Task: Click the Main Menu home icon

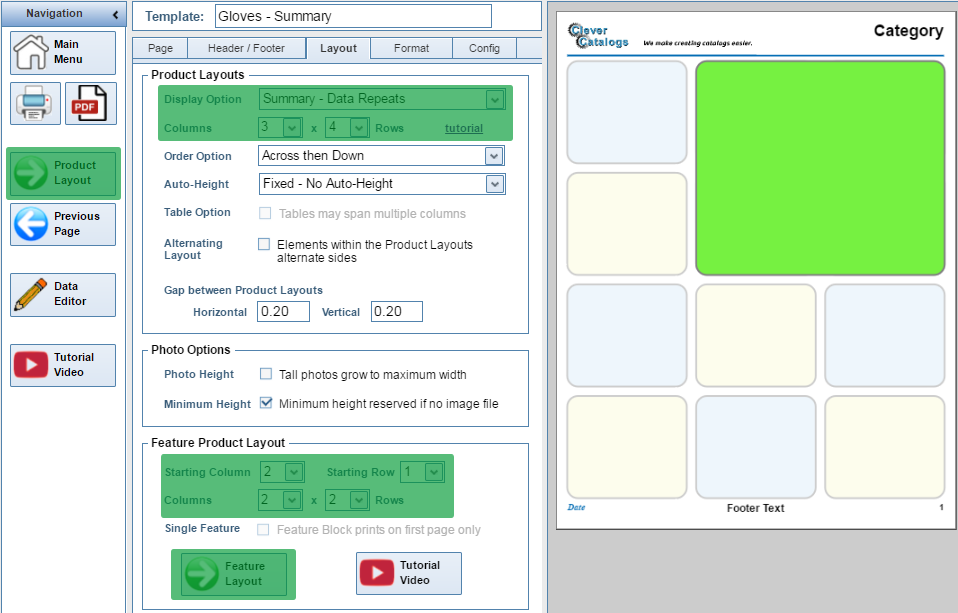Action: tap(31, 52)
